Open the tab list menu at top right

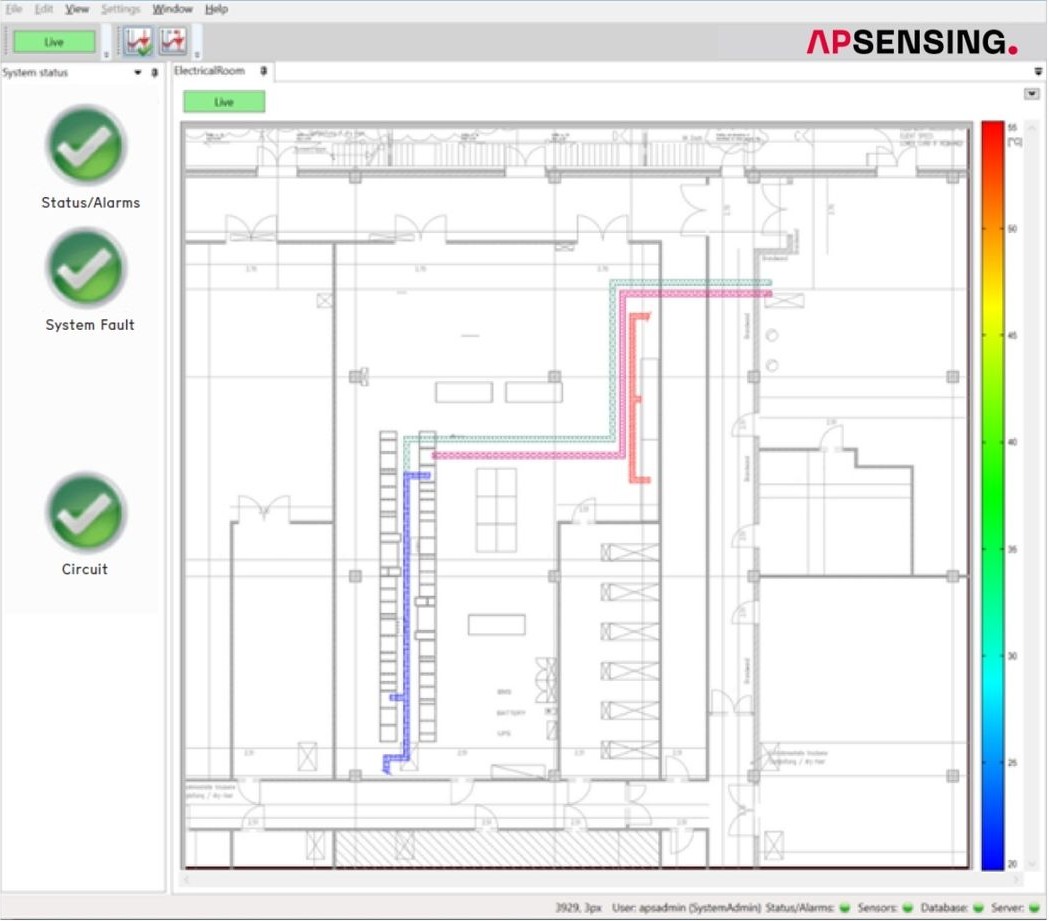point(1036,71)
